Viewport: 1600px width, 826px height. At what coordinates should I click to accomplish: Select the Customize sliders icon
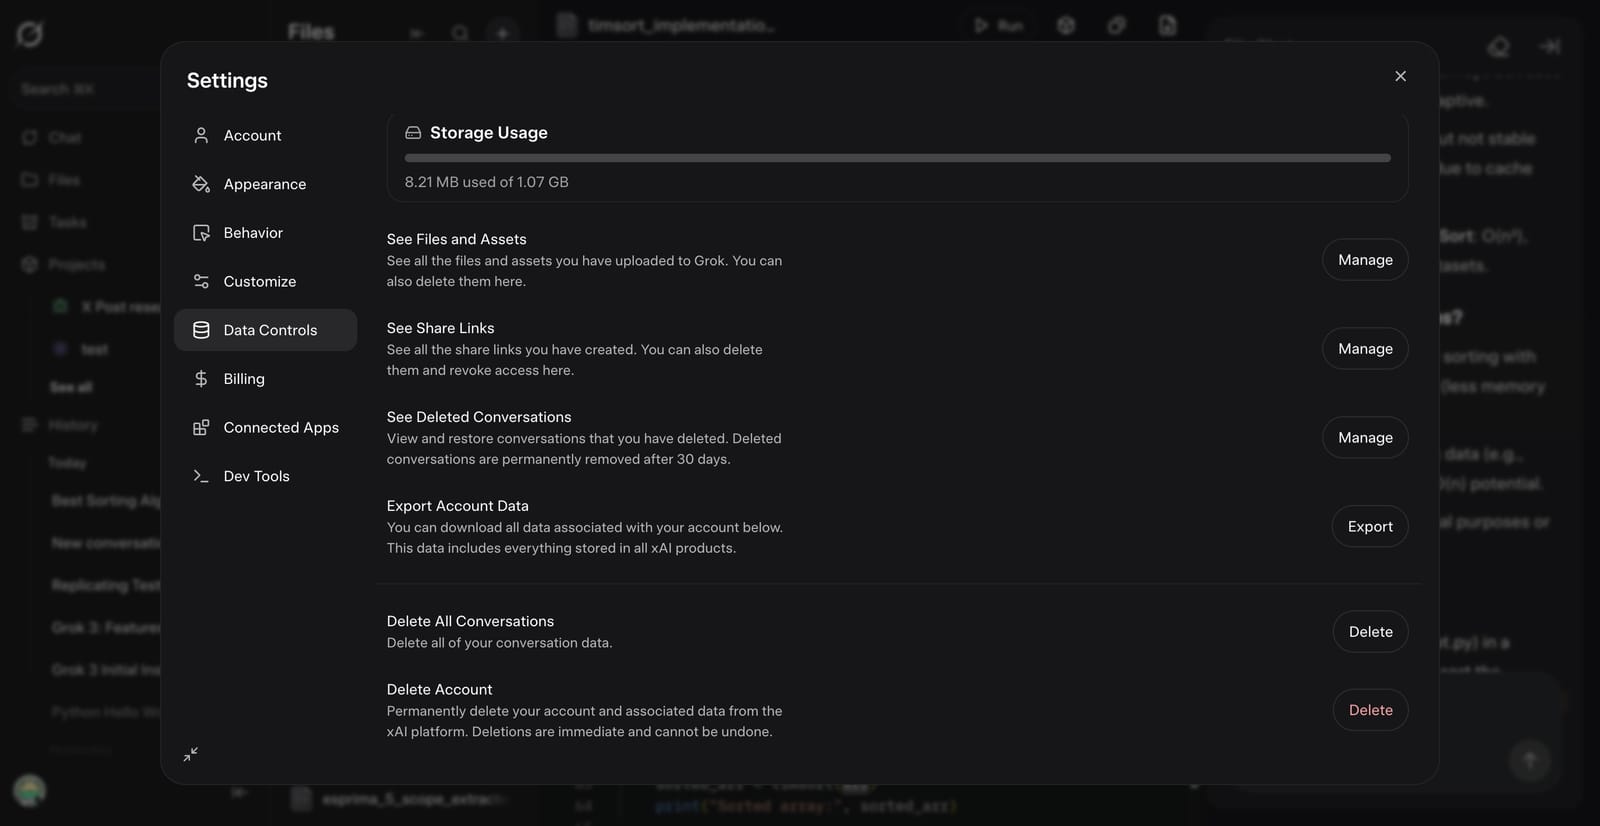tap(201, 281)
